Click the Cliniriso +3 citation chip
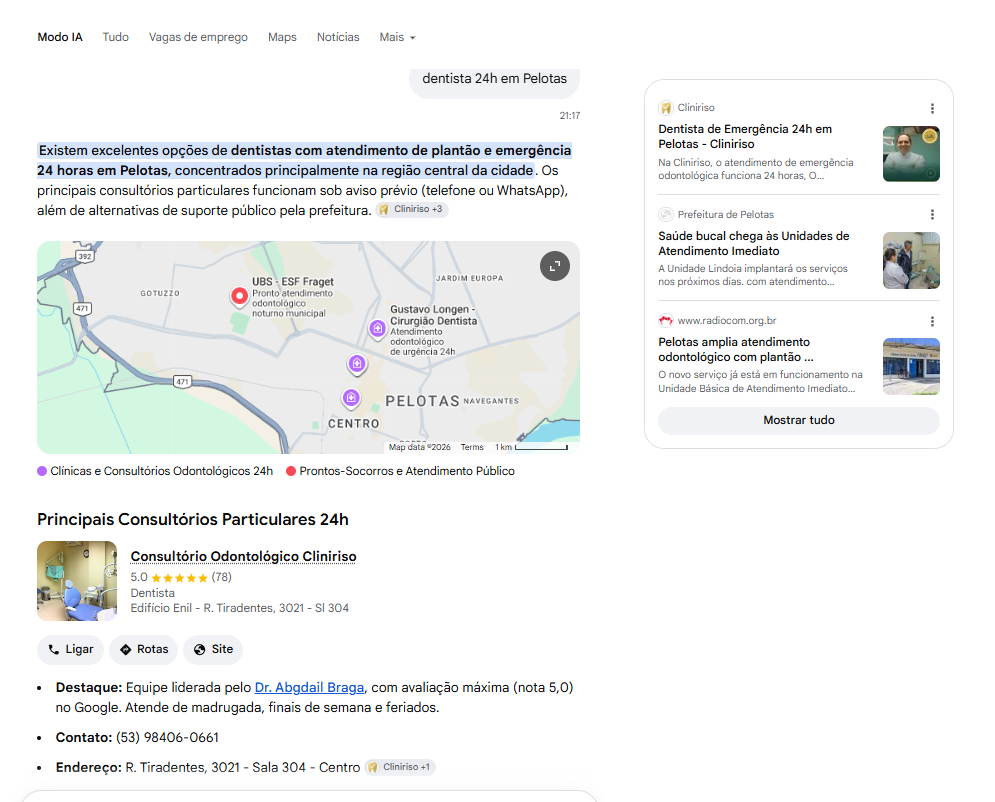This screenshot has width=995, height=802. pyautogui.click(x=412, y=209)
